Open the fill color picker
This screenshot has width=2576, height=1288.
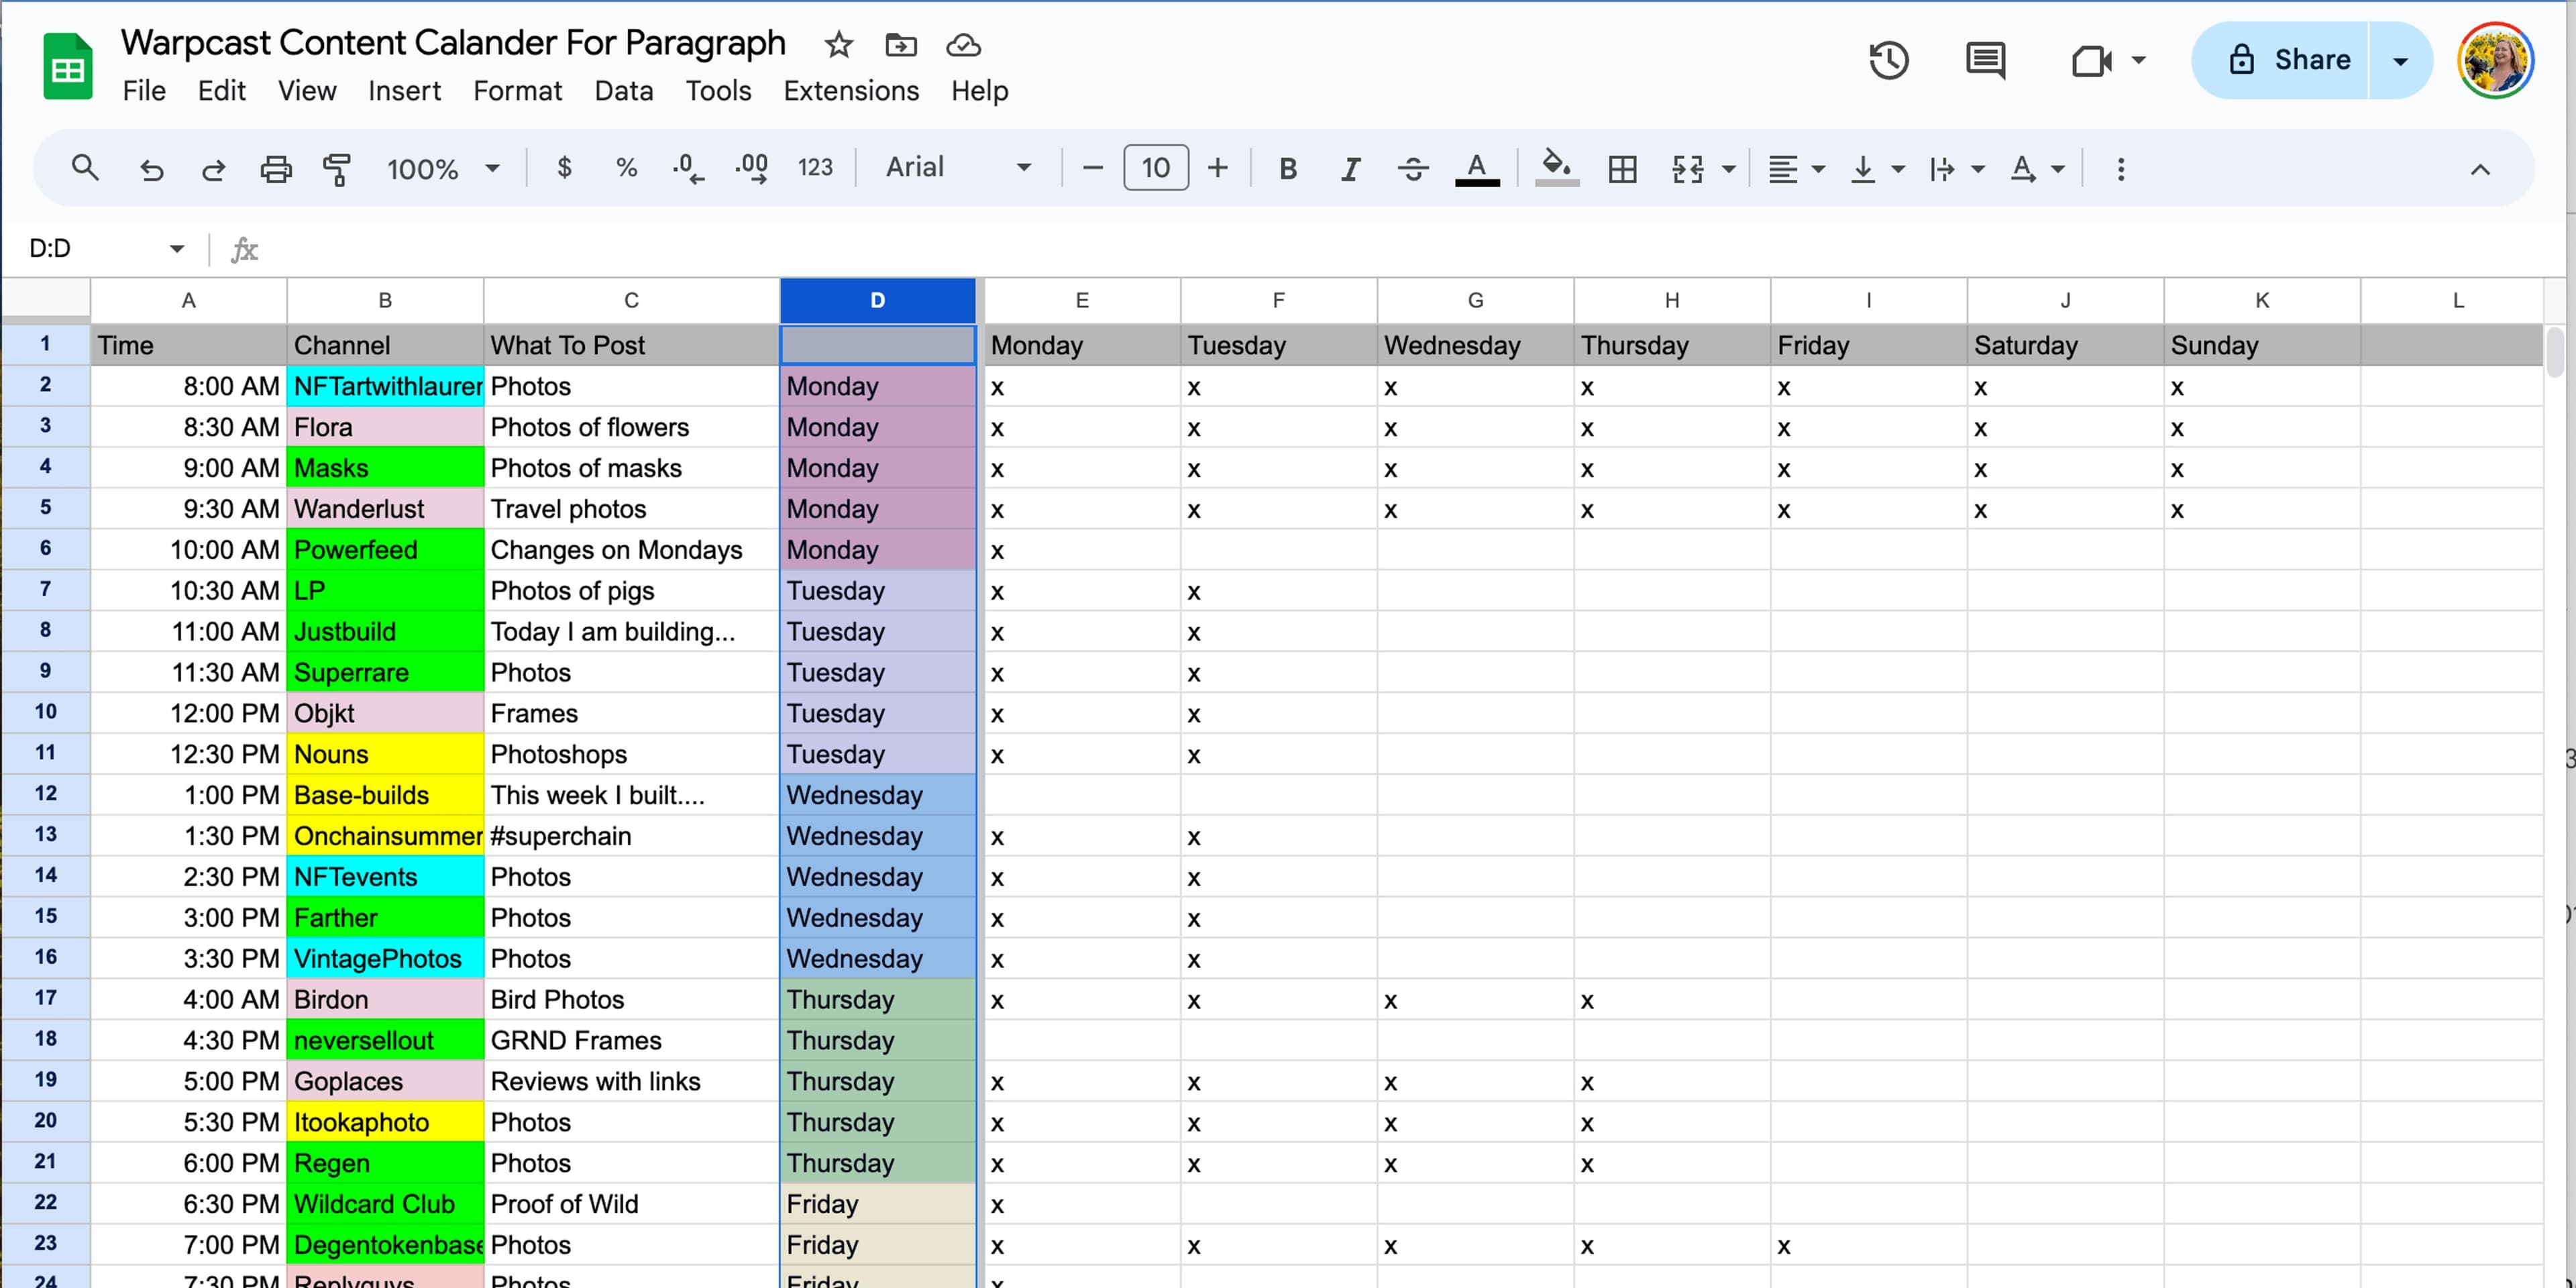click(x=1556, y=168)
